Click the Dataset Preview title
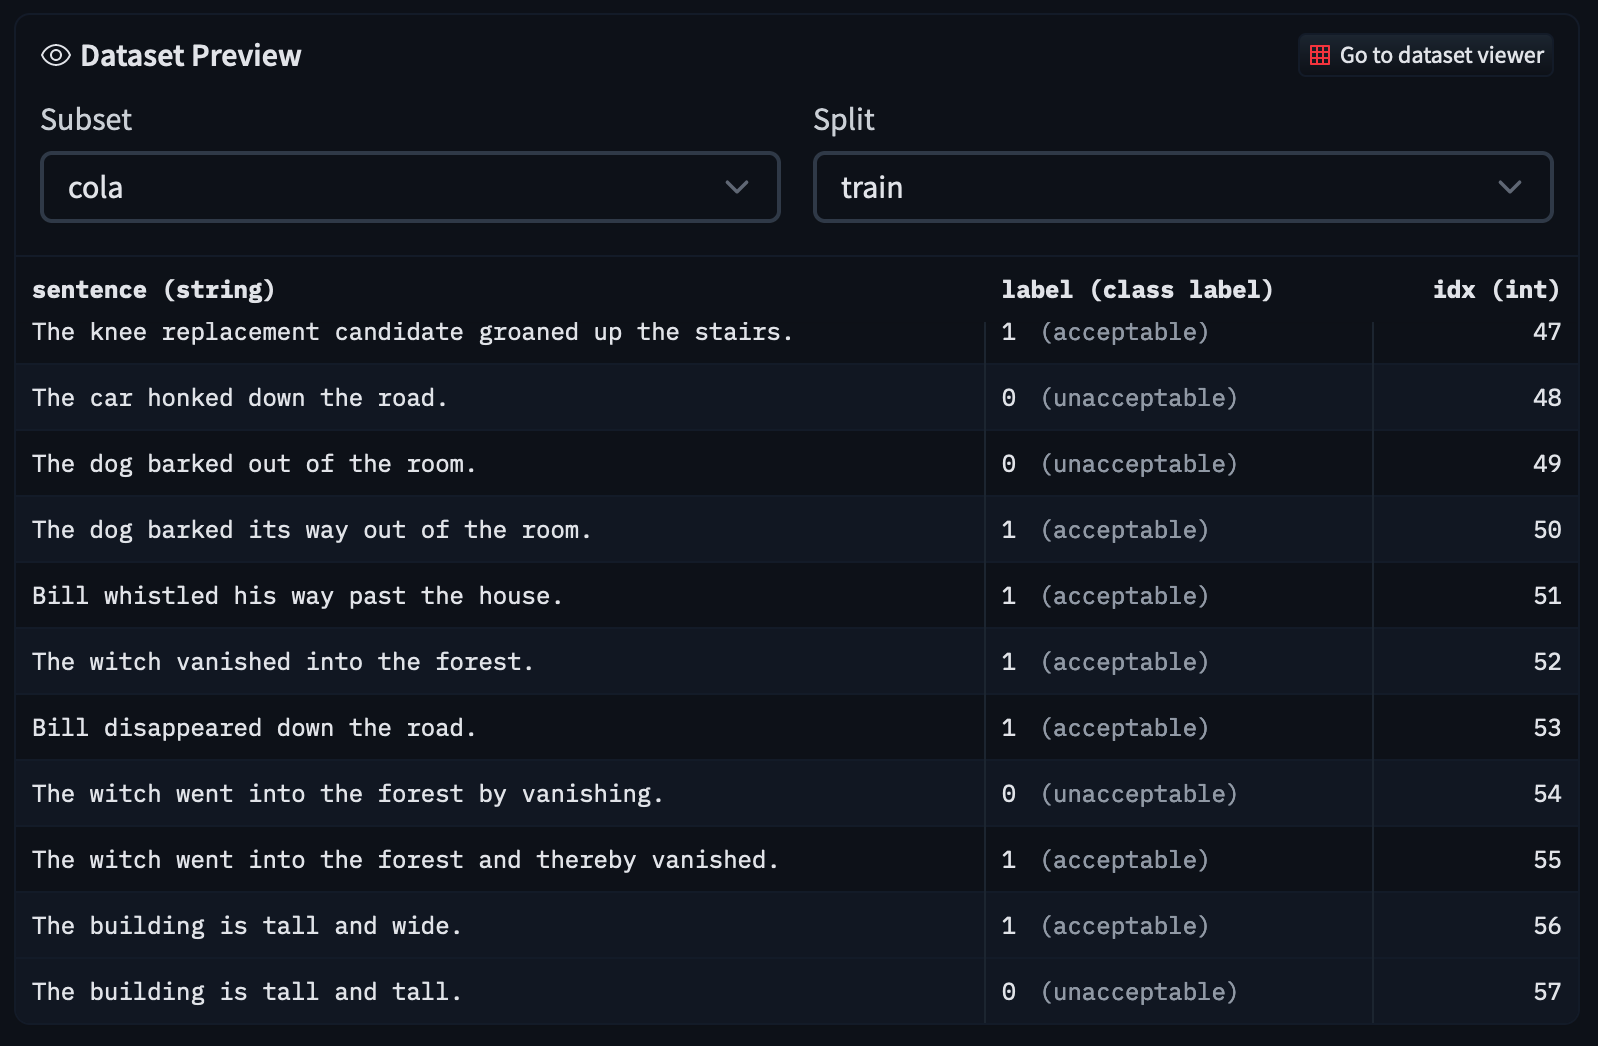 [192, 56]
